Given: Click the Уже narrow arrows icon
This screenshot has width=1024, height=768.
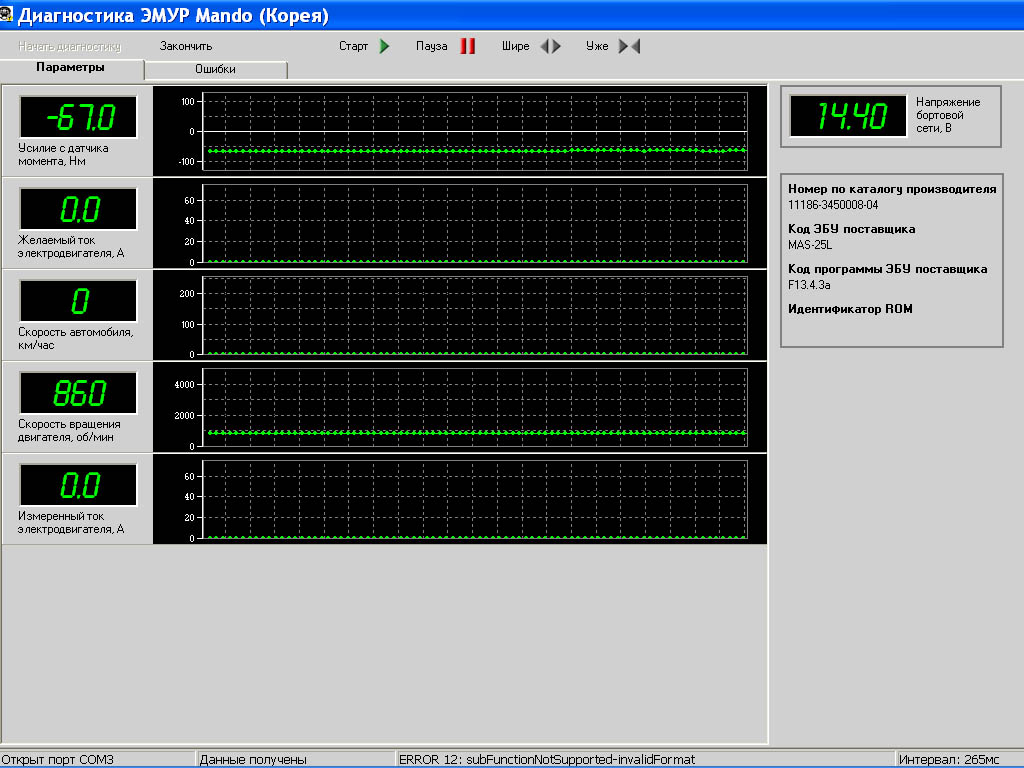Looking at the screenshot, I should (x=629, y=46).
